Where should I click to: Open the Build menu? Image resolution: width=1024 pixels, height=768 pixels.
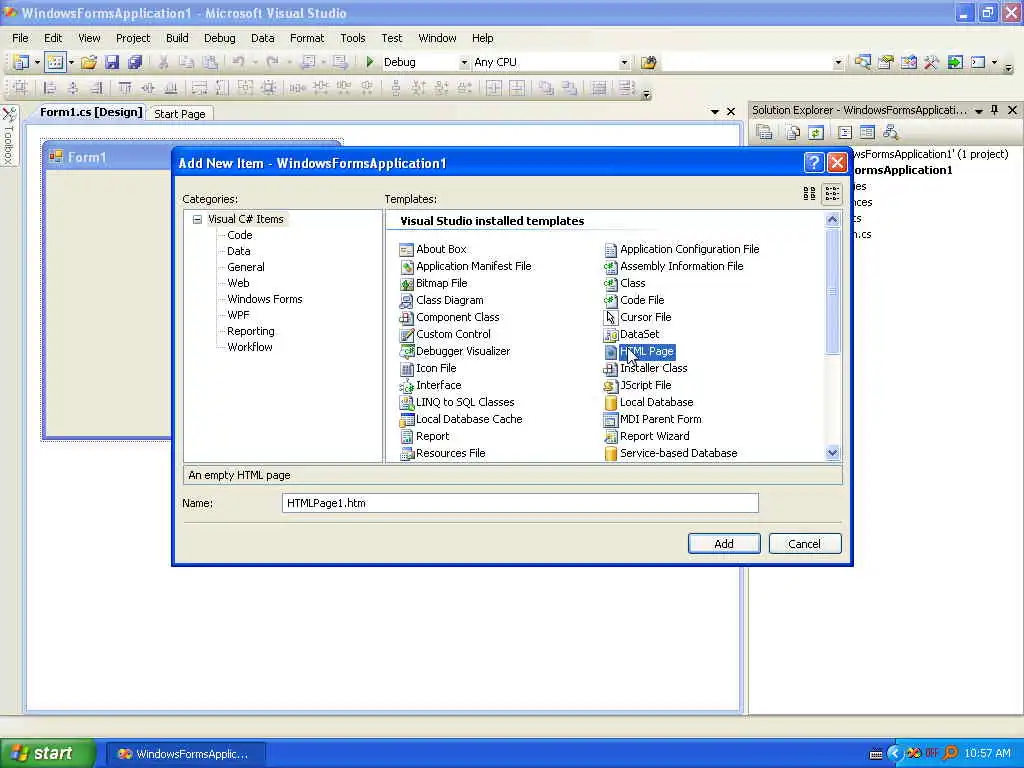tap(177, 38)
